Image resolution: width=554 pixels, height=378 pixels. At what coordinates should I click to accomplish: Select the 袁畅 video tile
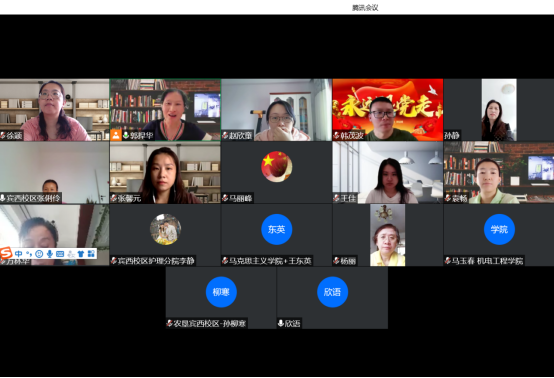[x=499, y=172]
